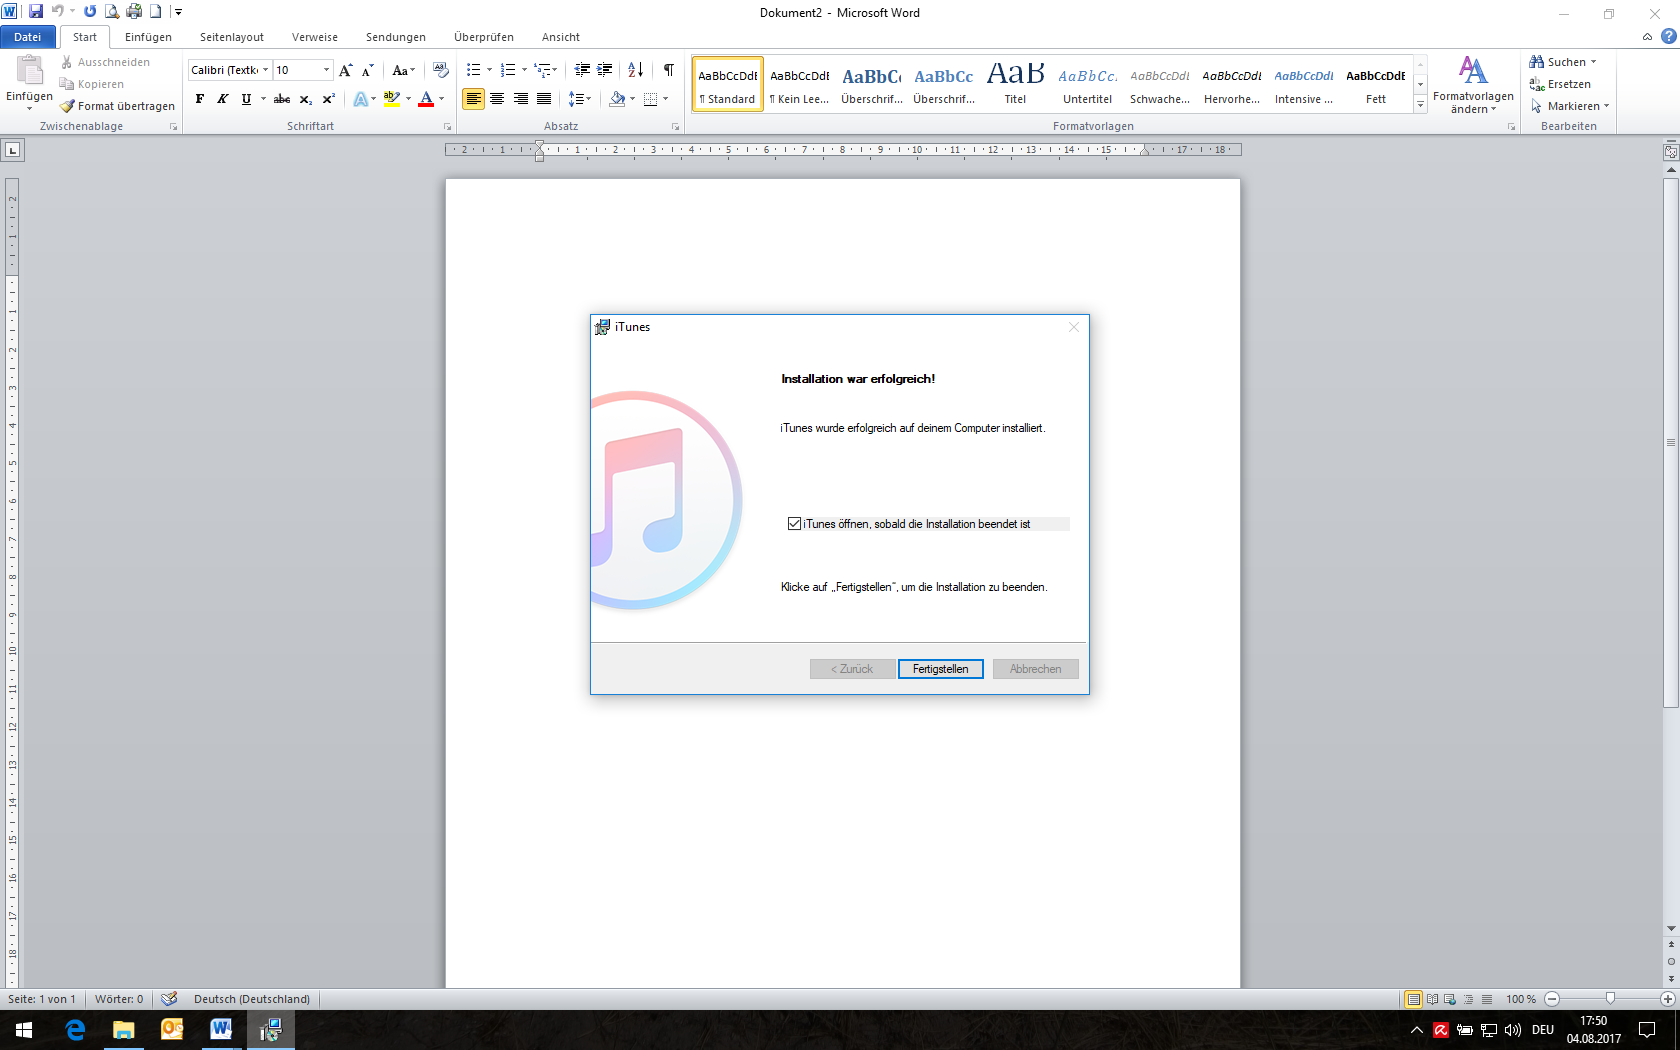Click the Format übertragen paintbrush

tap(117, 106)
